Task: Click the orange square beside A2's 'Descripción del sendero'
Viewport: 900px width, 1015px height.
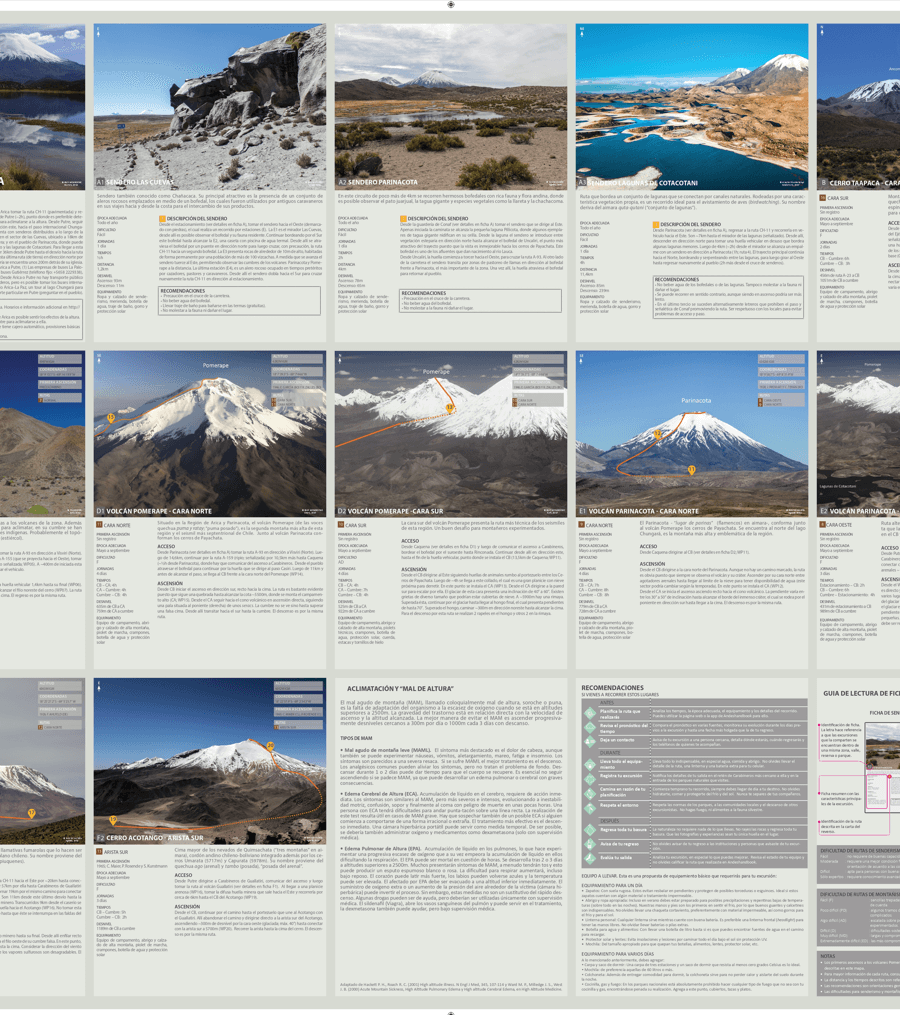Action: click(x=403, y=219)
